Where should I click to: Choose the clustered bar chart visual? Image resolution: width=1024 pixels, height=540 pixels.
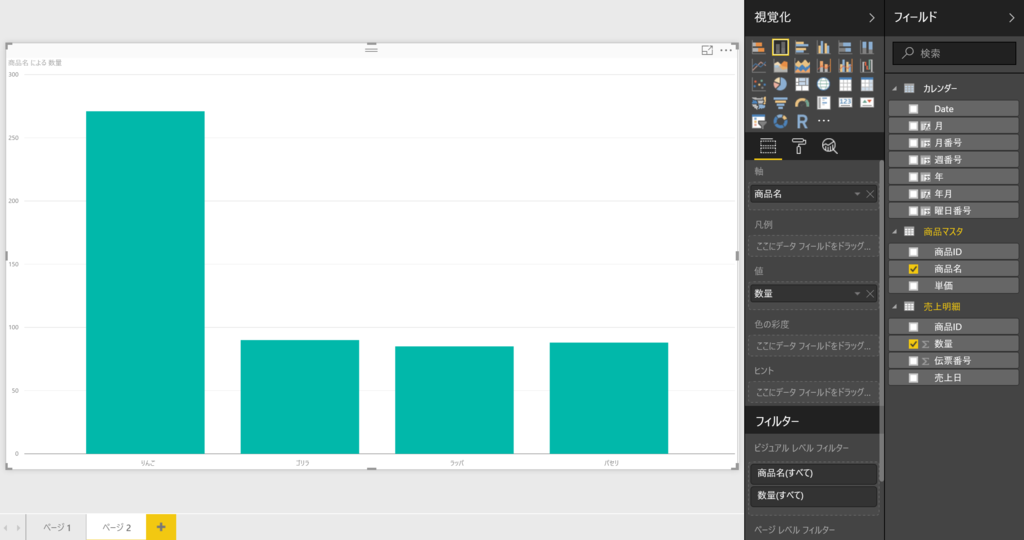point(802,47)
